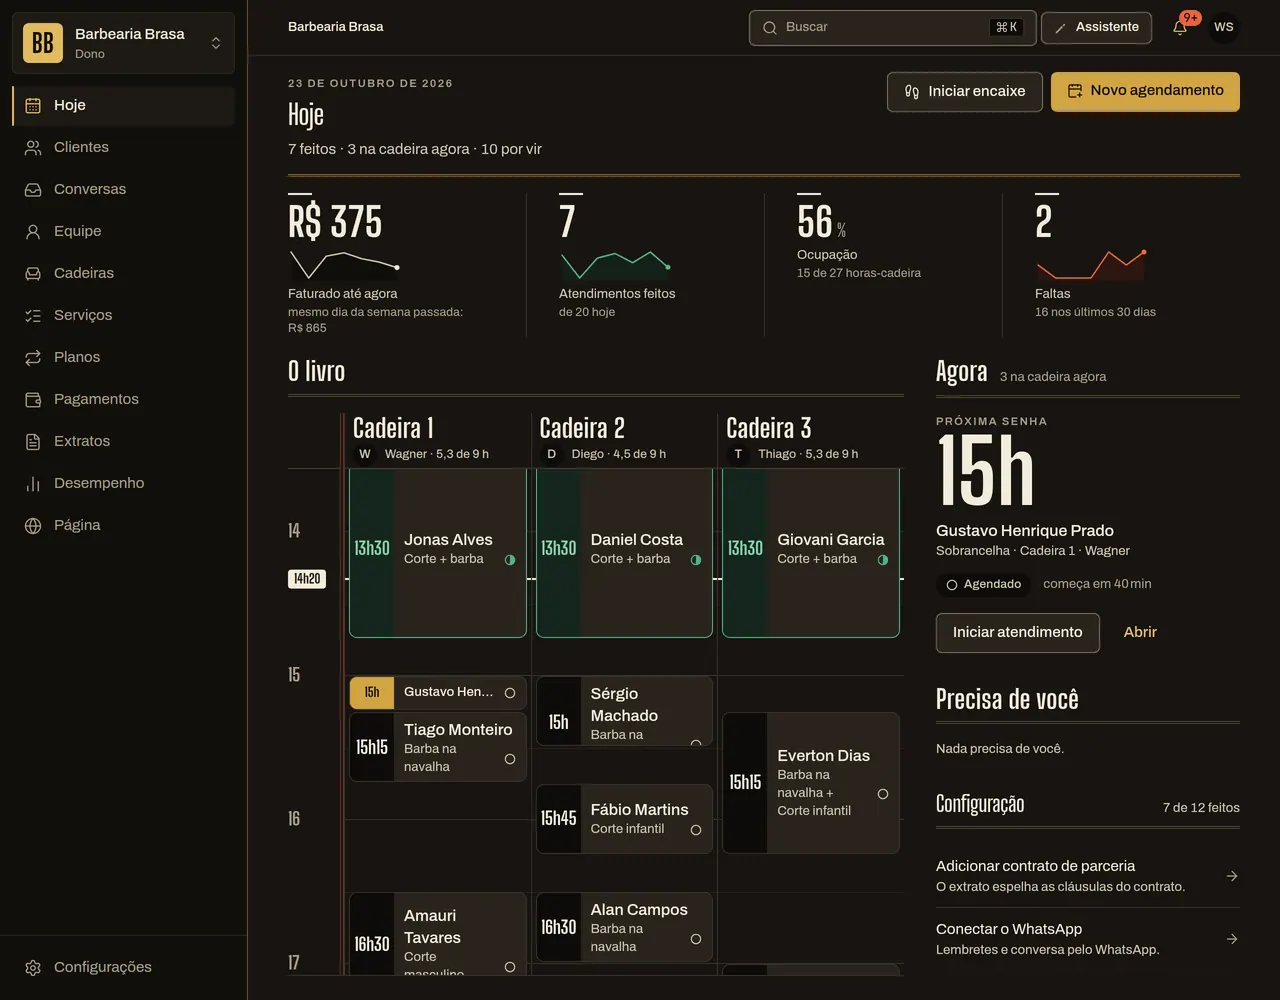Click the BB Barbearia Brasa logo
Screen dimensions: 1280x1000
point(43,43)
